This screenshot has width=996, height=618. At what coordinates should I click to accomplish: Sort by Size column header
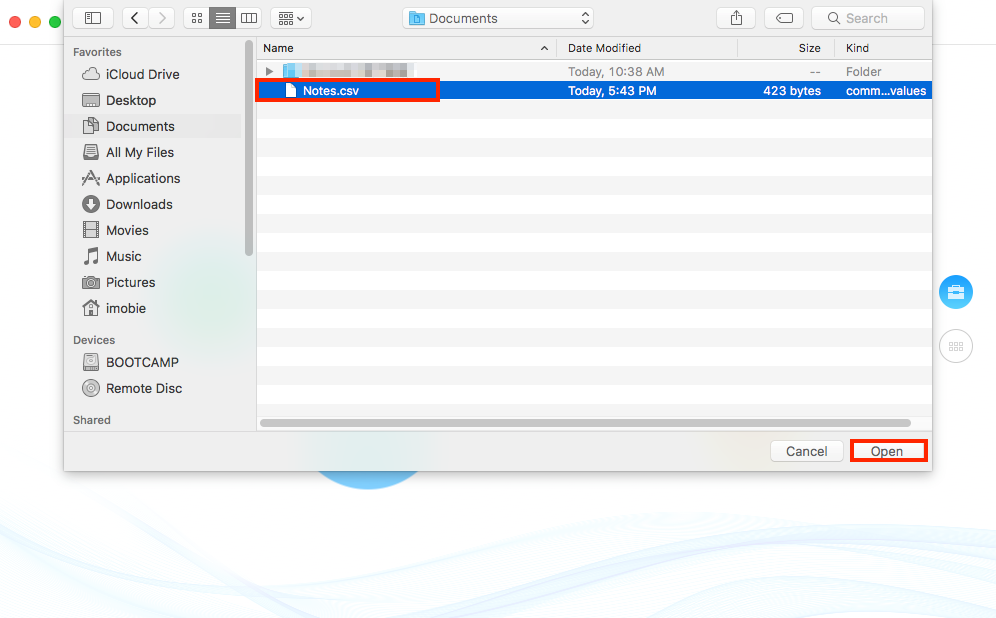click(786, 48)
